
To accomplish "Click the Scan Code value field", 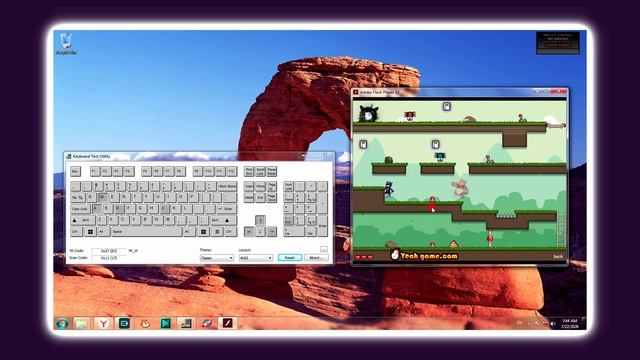I will click(109, 258).
